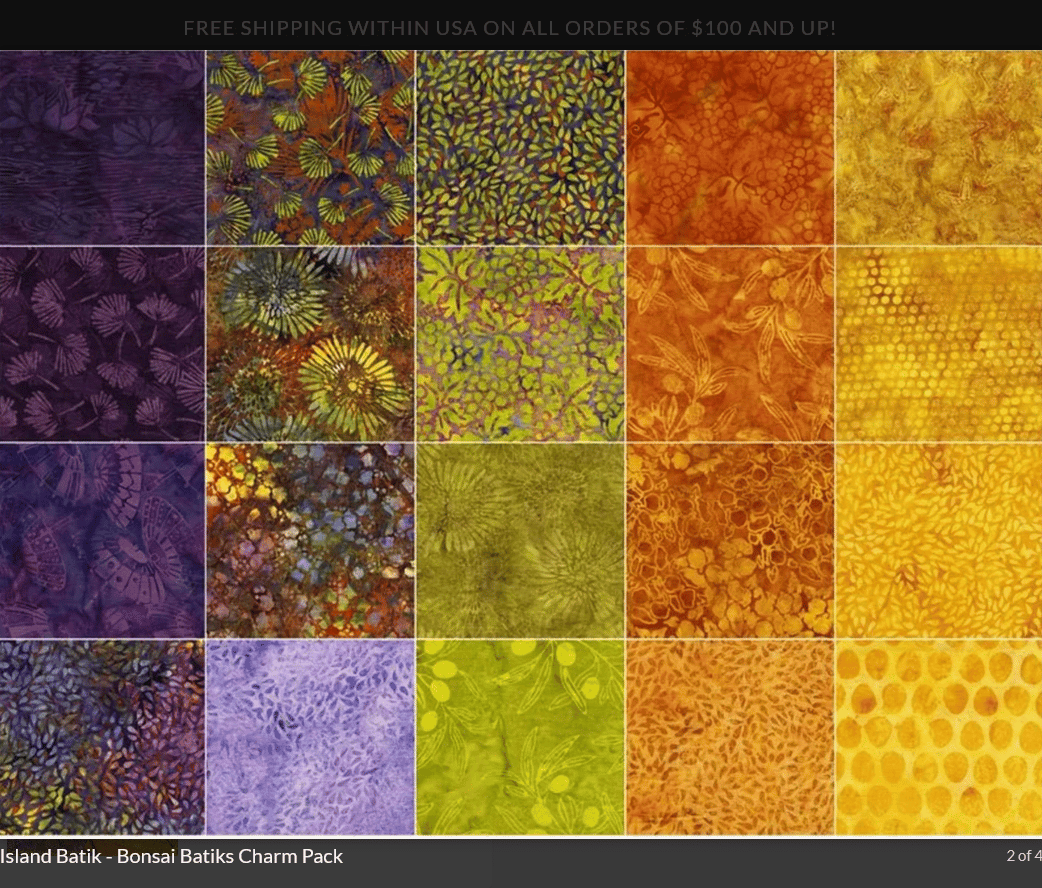This screenshot has width=1042, height=888.
Task: Click the "2 of 4" image counter
Action: click(1024, 855)
